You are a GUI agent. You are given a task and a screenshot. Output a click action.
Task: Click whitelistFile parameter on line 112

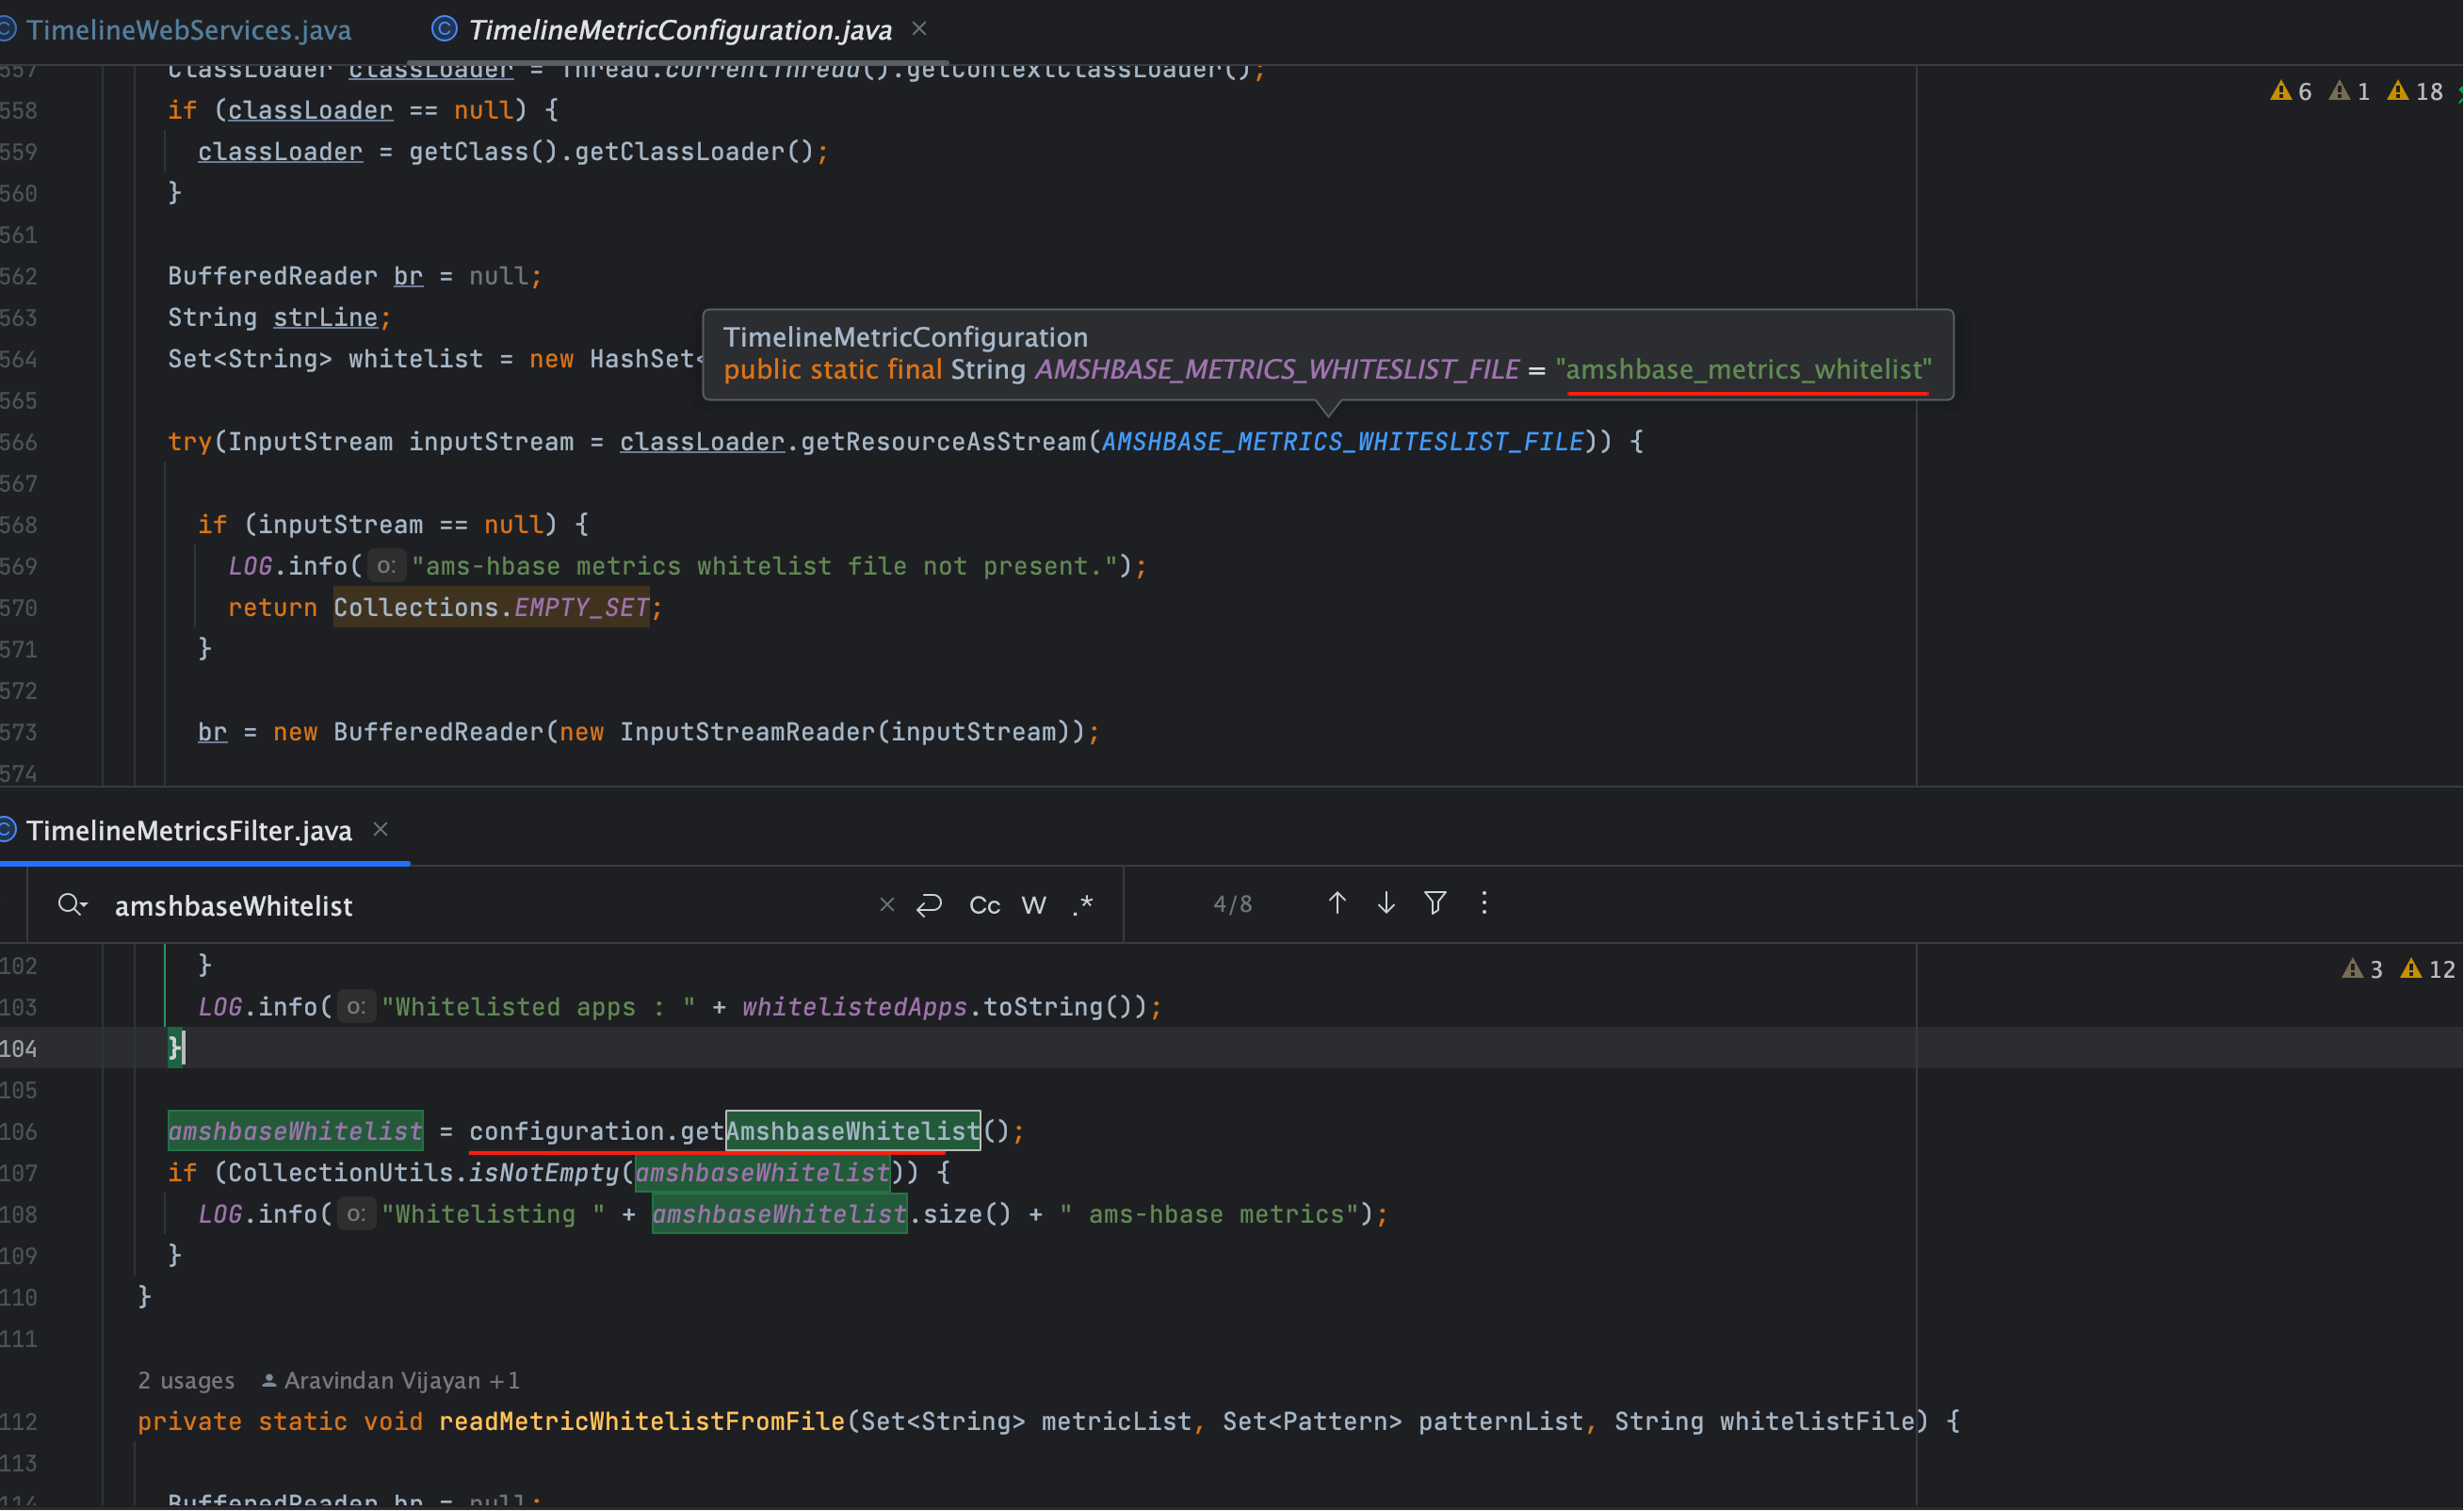(x=1818, y=1422)
